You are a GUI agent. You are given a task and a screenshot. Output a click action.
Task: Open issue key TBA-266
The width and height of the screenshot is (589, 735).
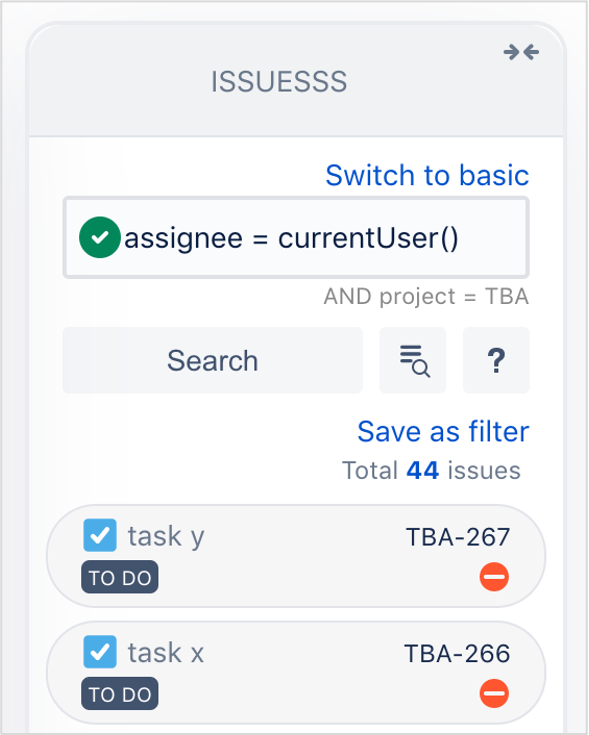point(457,653)
